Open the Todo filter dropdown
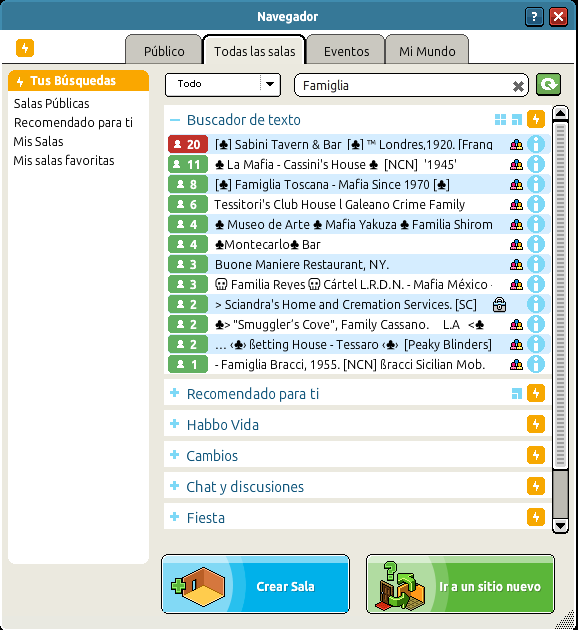This screenshot has height=630, width=578. click(223, 84)
